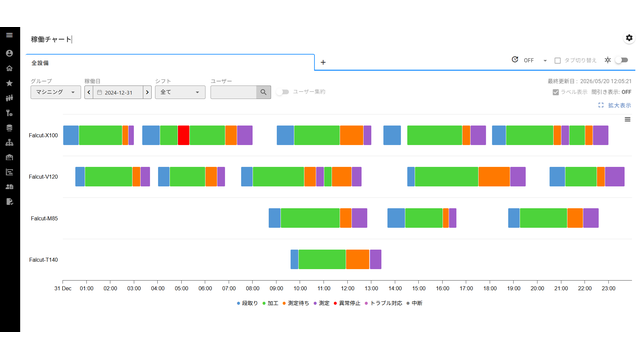Go to next date with right arrow

click(147, 92)
